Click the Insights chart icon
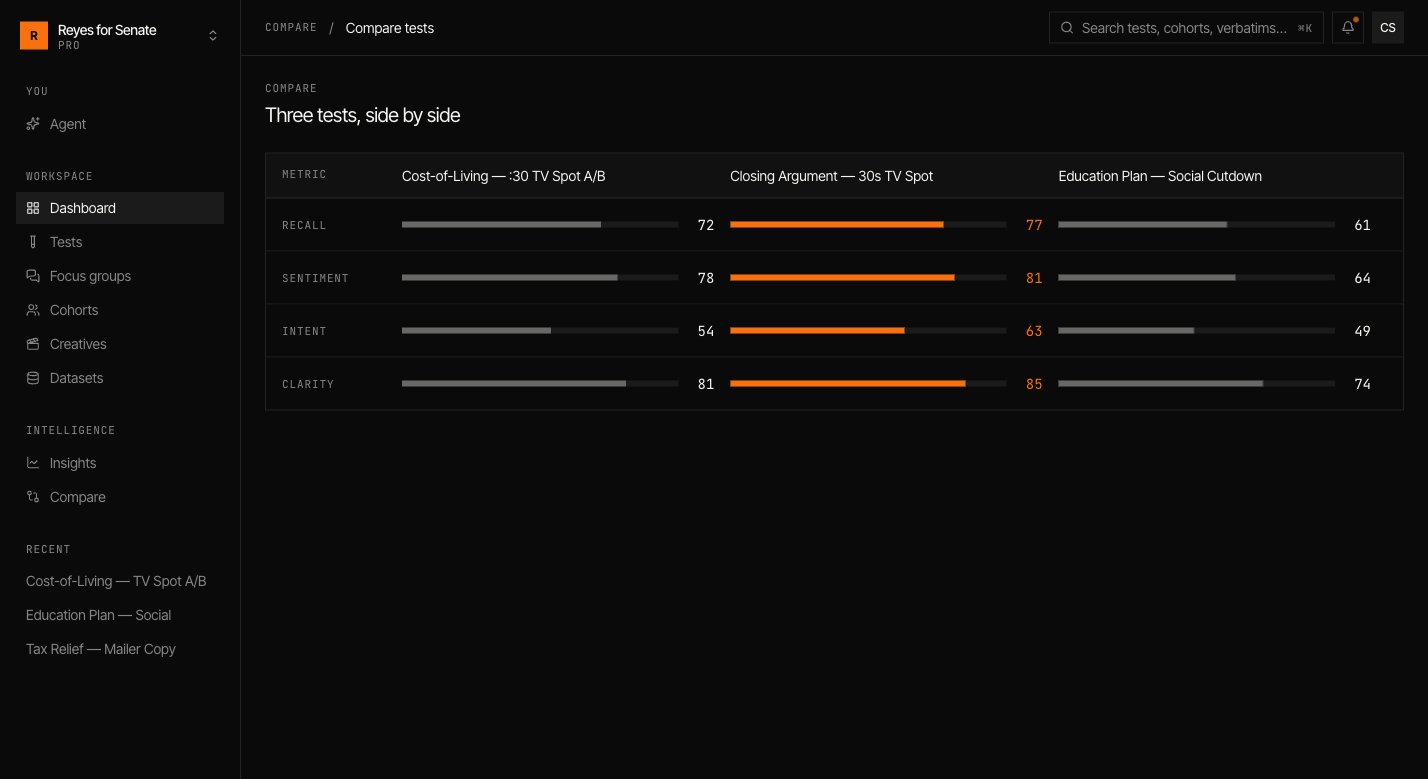 (33, 463)
